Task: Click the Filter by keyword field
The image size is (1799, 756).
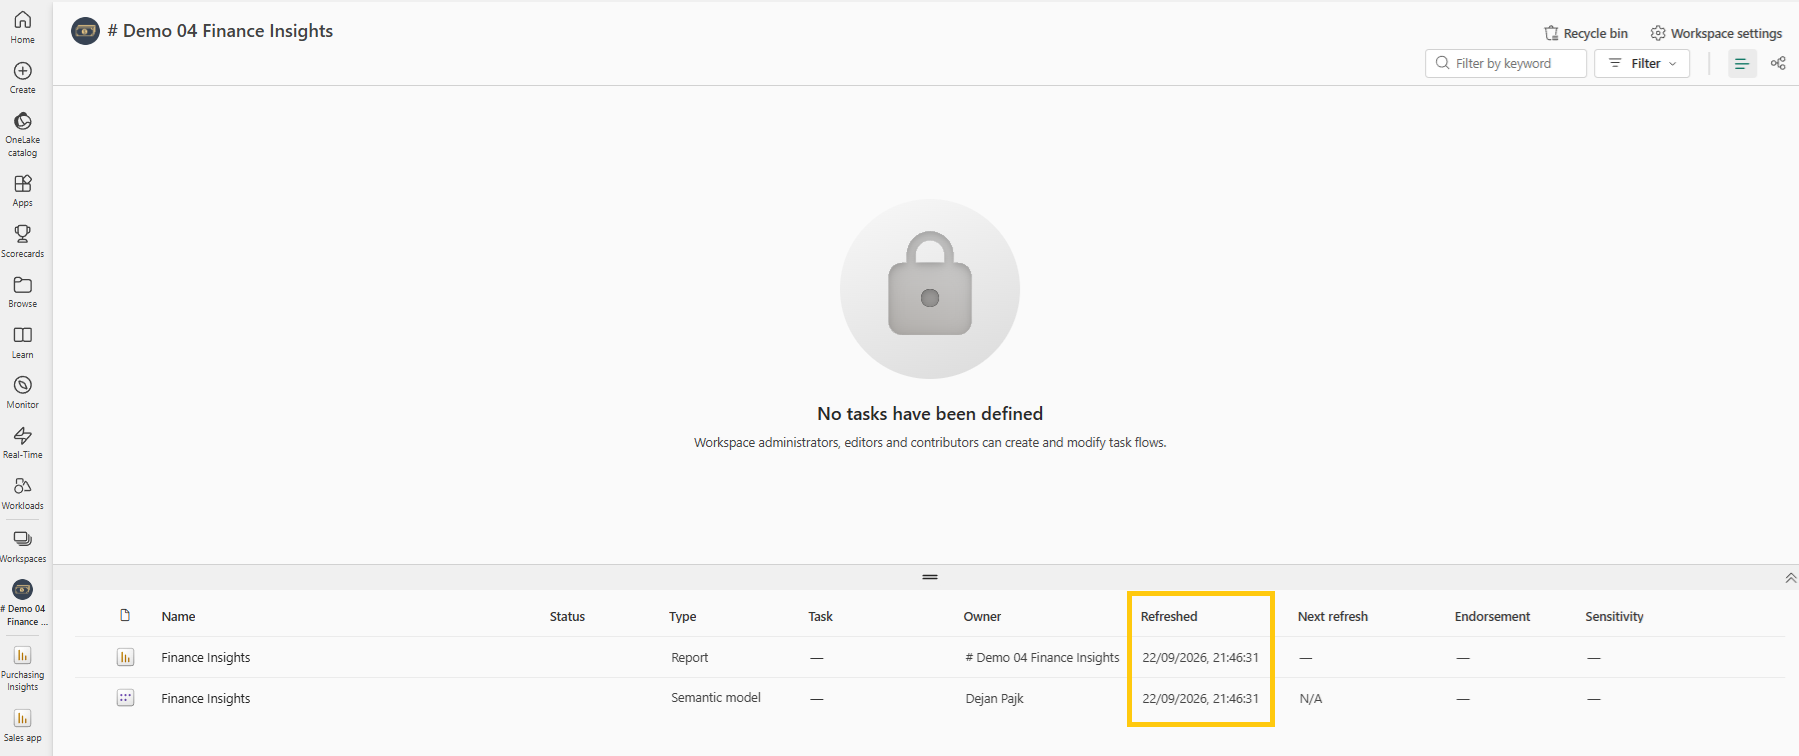Action: point(1505,63)
